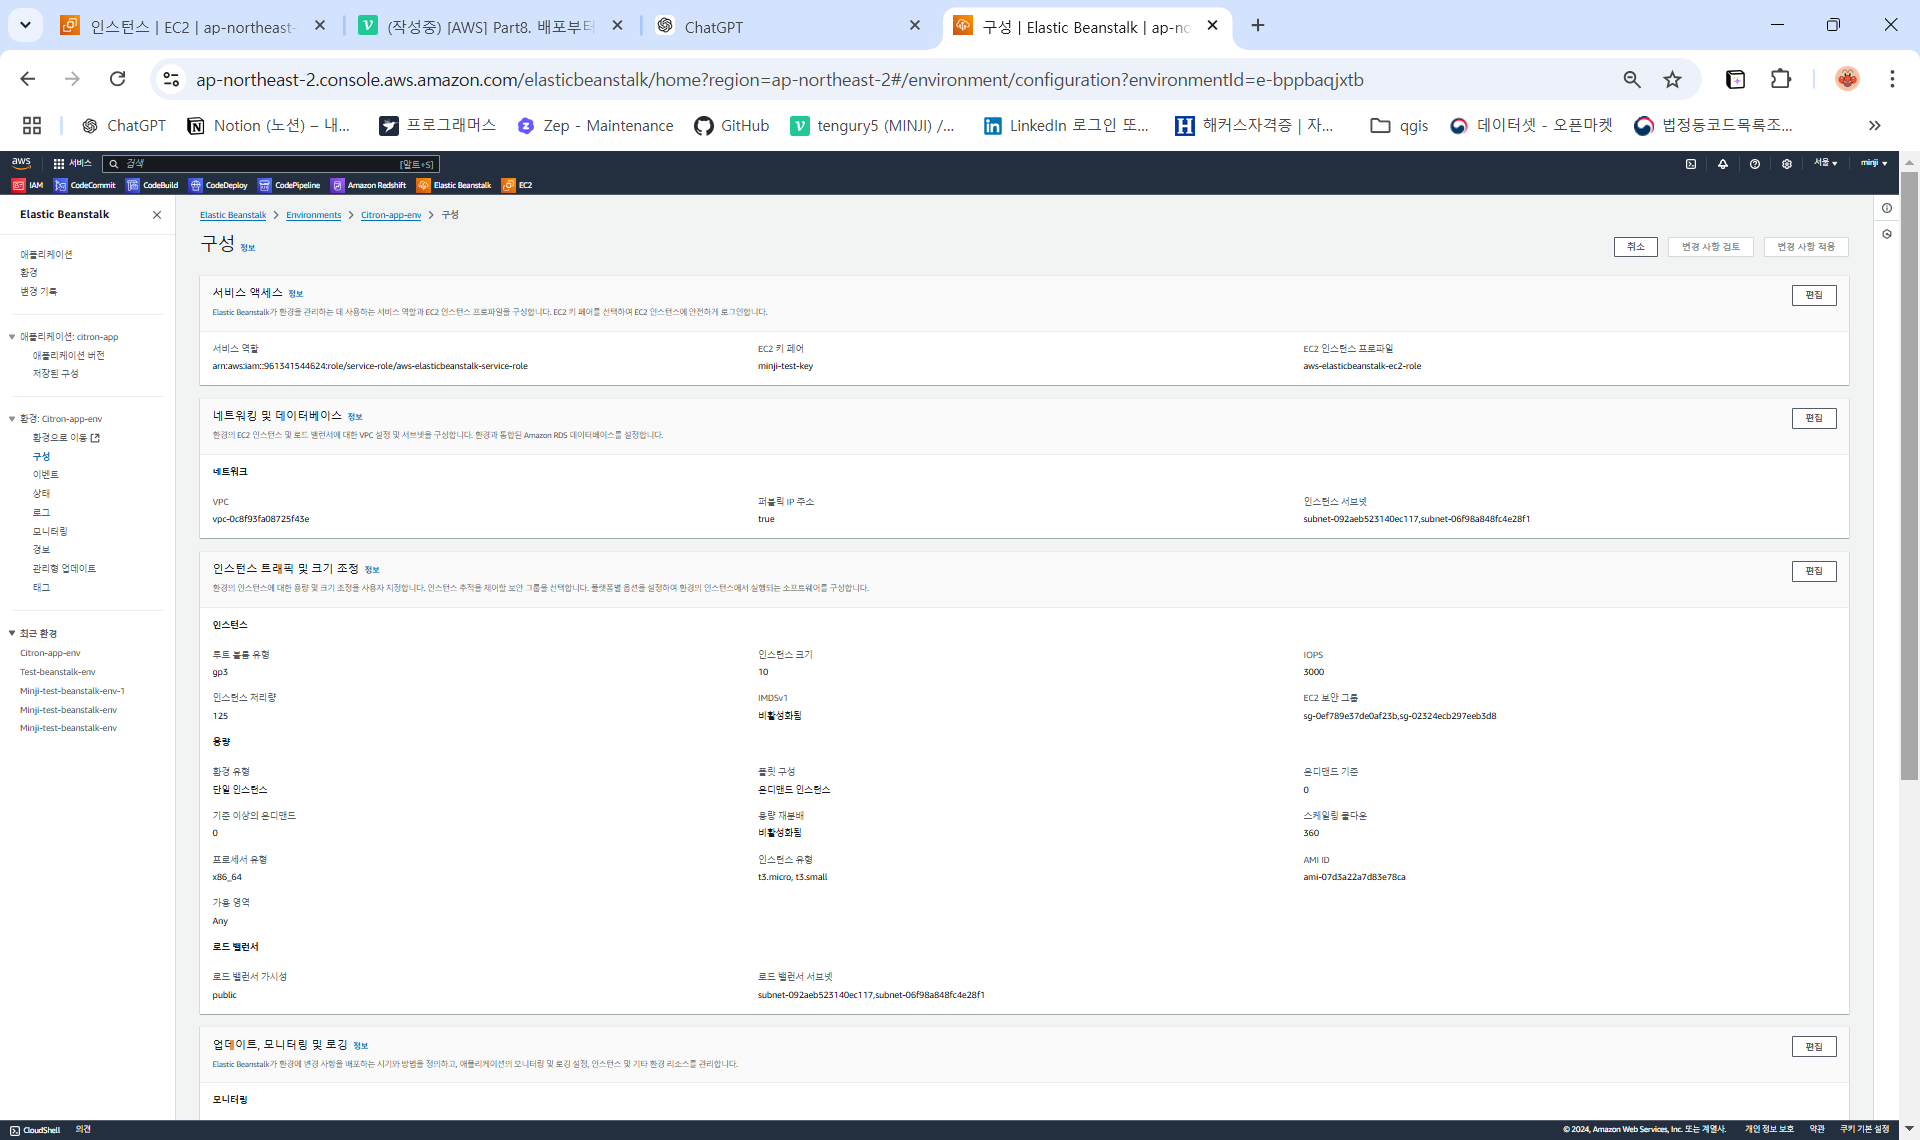Click the 취소 button
The height and width of the screenshot is (1140, 1920).
(1635, 247)
